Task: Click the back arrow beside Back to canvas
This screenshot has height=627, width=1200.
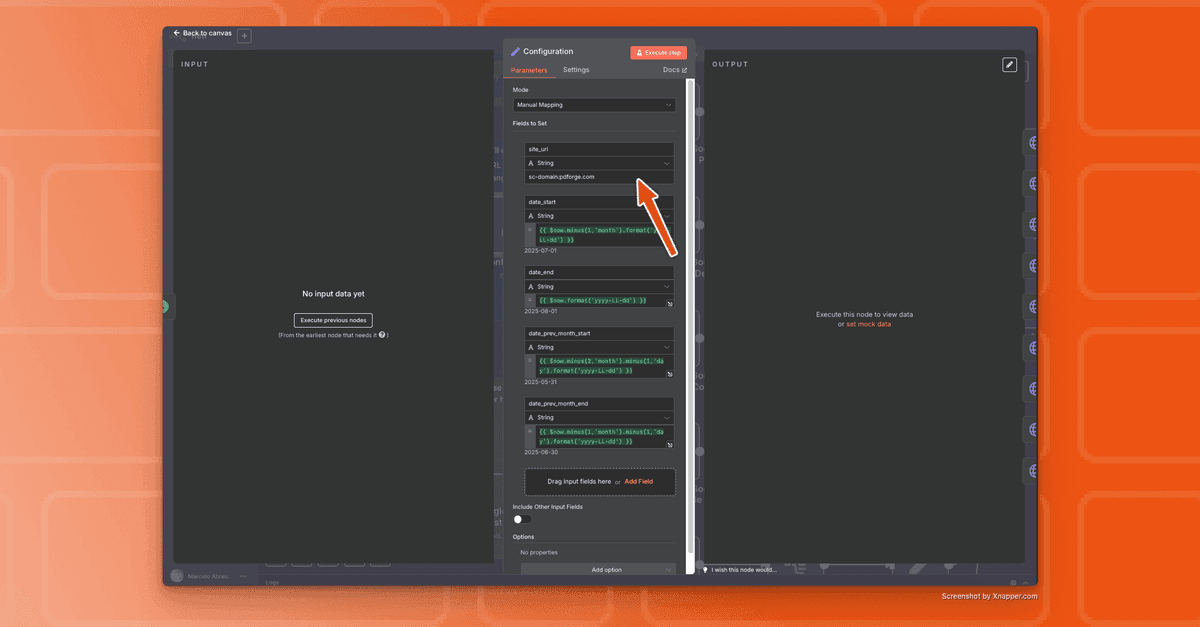Action: coord(177,33)
